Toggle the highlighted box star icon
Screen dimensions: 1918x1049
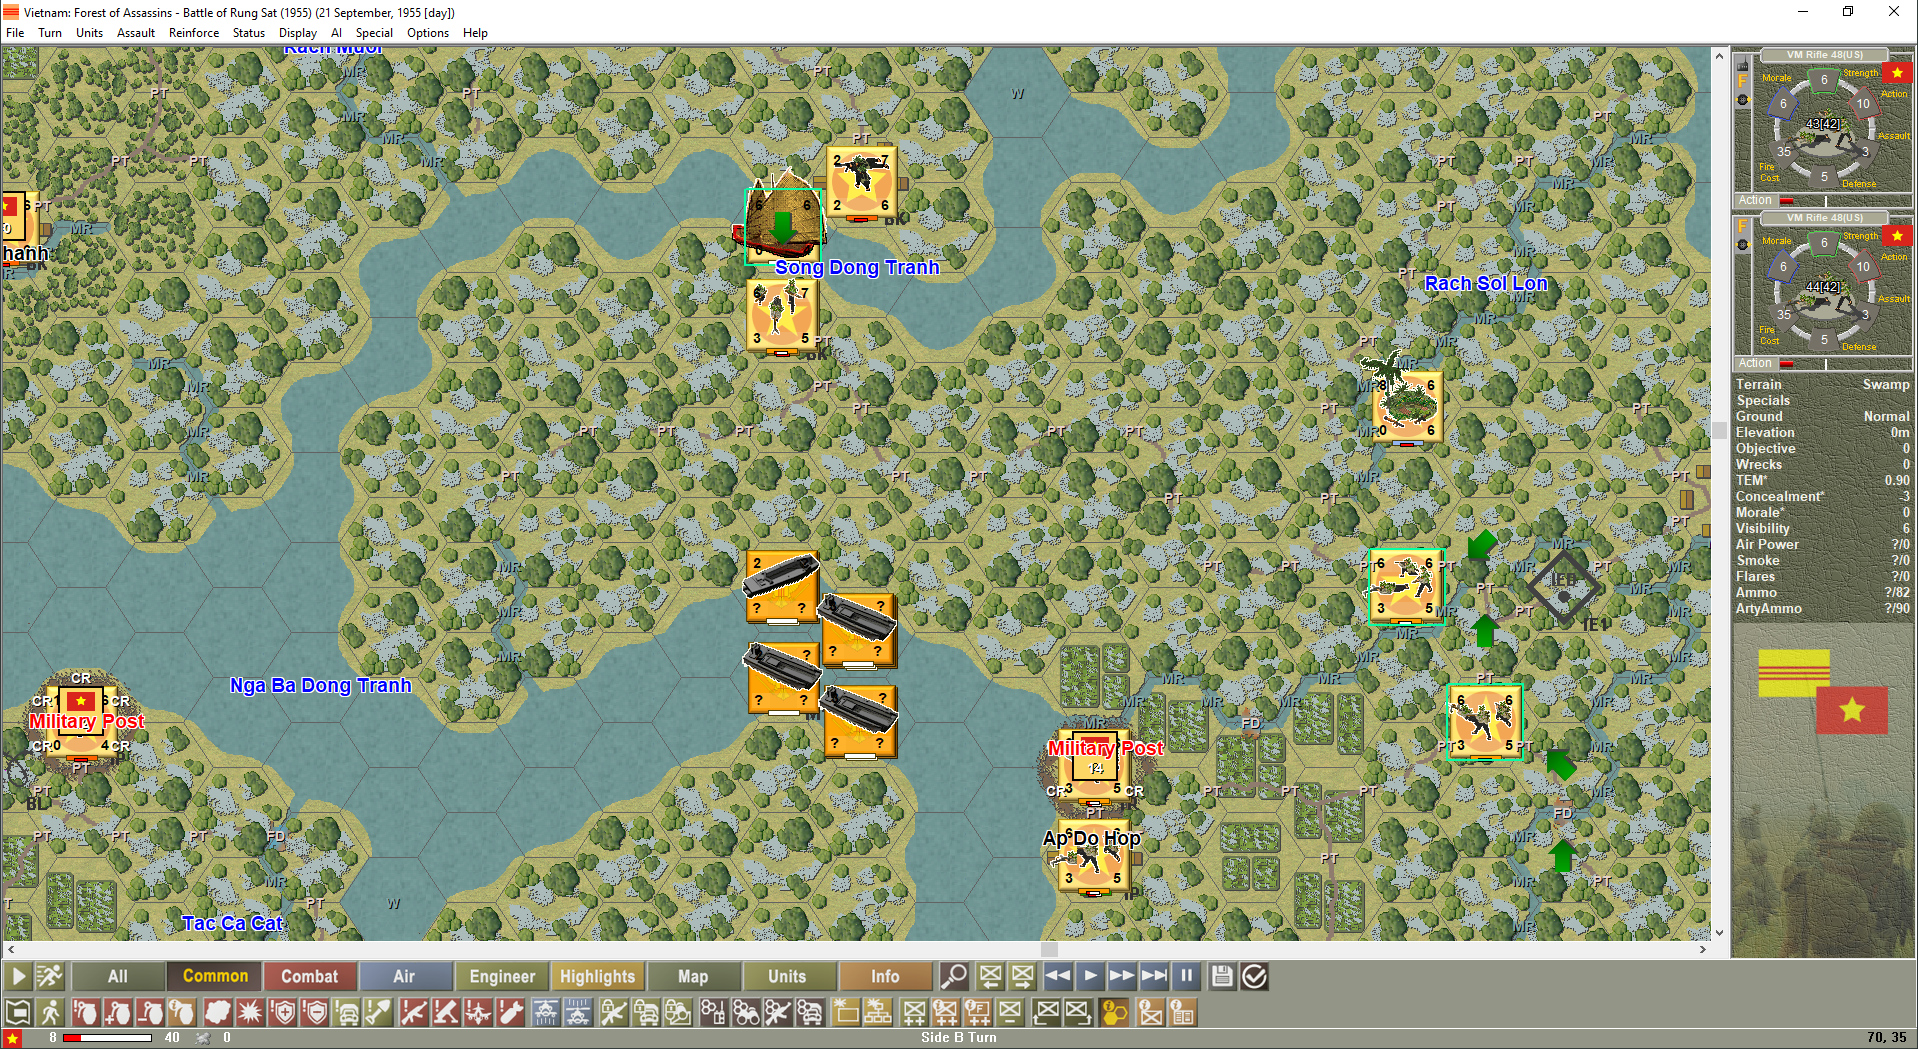coord(845,1013)
